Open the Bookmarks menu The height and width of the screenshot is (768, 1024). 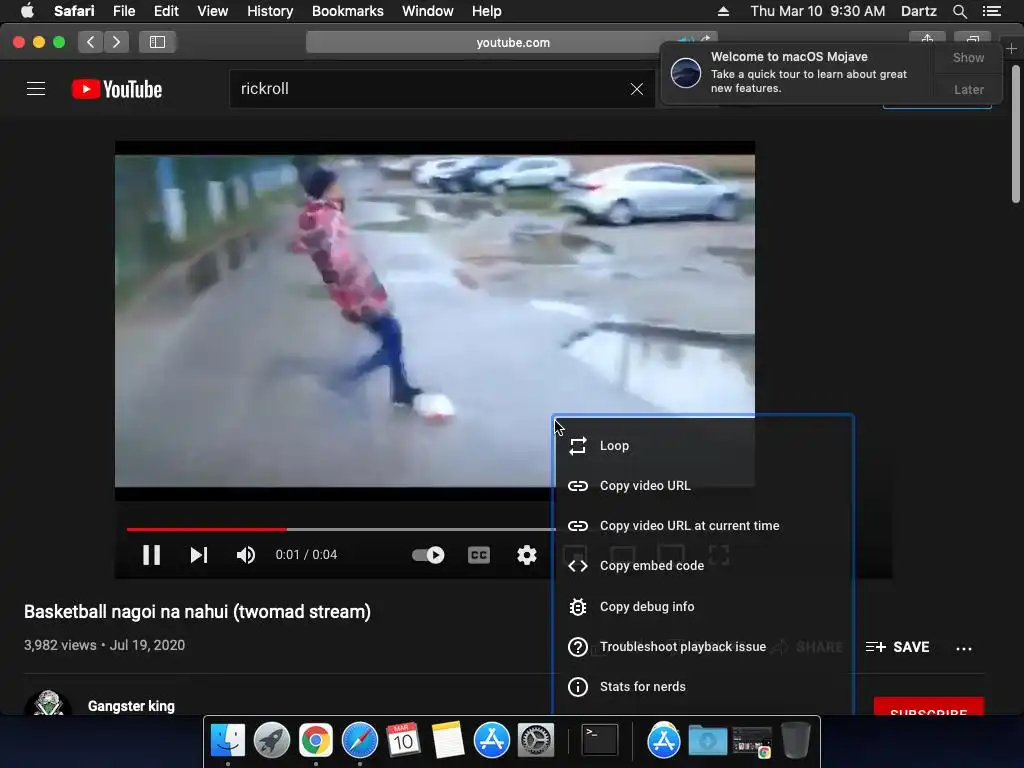[347, 11]
